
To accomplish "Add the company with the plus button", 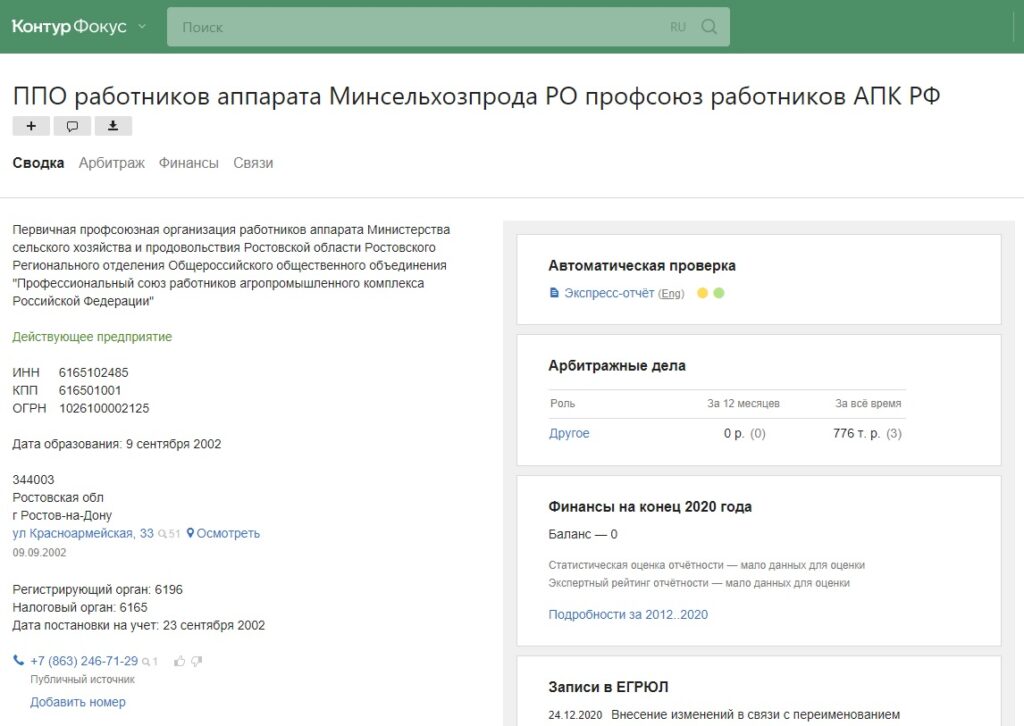I will tap(31, 126).
